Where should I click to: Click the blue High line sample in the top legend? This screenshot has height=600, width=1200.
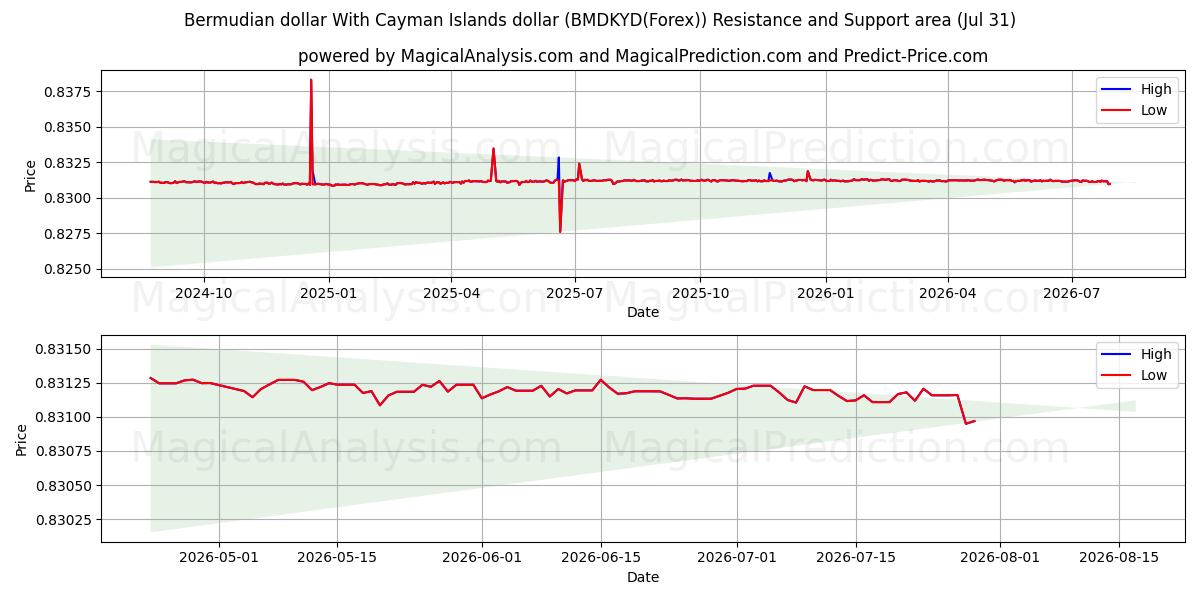(1117, 90)
